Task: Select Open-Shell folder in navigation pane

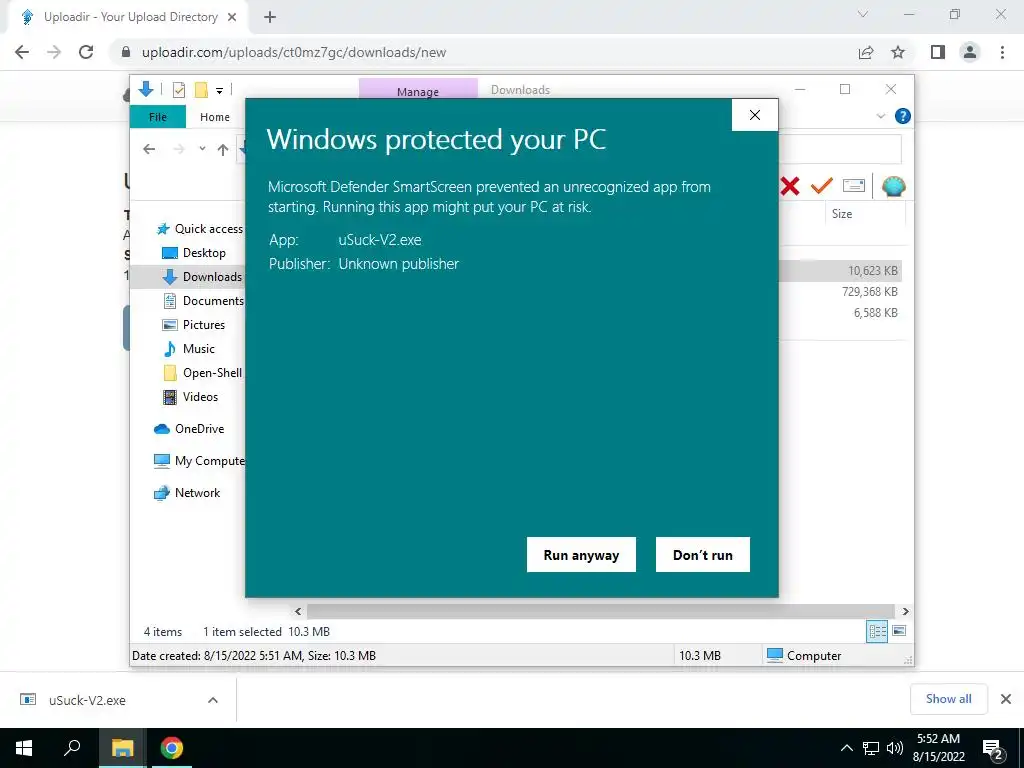Action: click(x=202, y=373)
